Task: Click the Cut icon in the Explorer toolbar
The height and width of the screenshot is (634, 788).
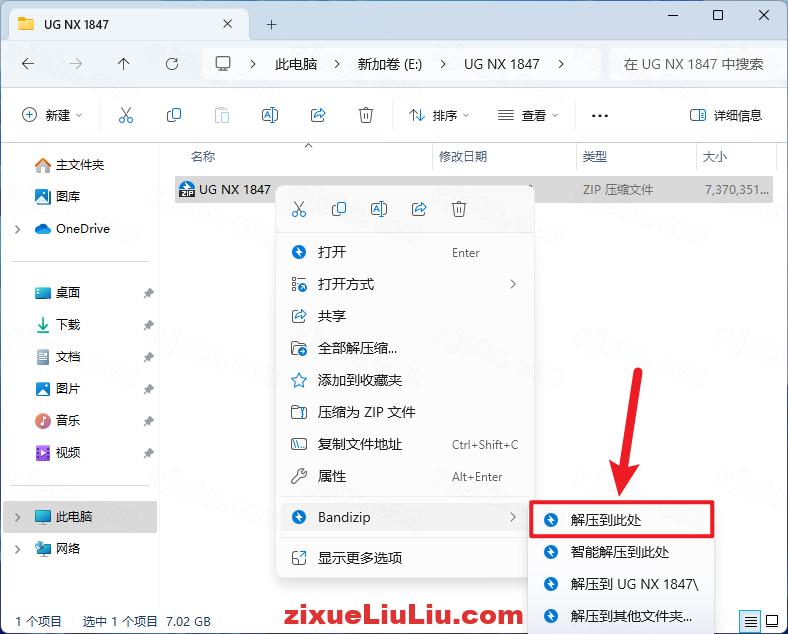Action: (x=126, y=116)
